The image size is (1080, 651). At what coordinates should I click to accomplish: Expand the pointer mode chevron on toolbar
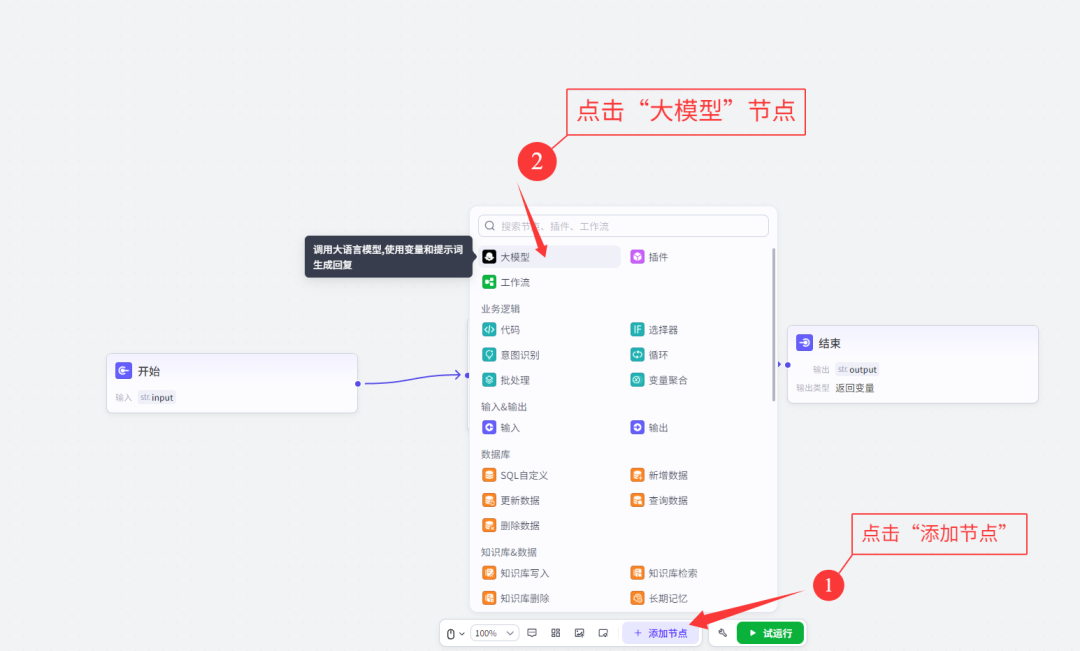(464, 632)
